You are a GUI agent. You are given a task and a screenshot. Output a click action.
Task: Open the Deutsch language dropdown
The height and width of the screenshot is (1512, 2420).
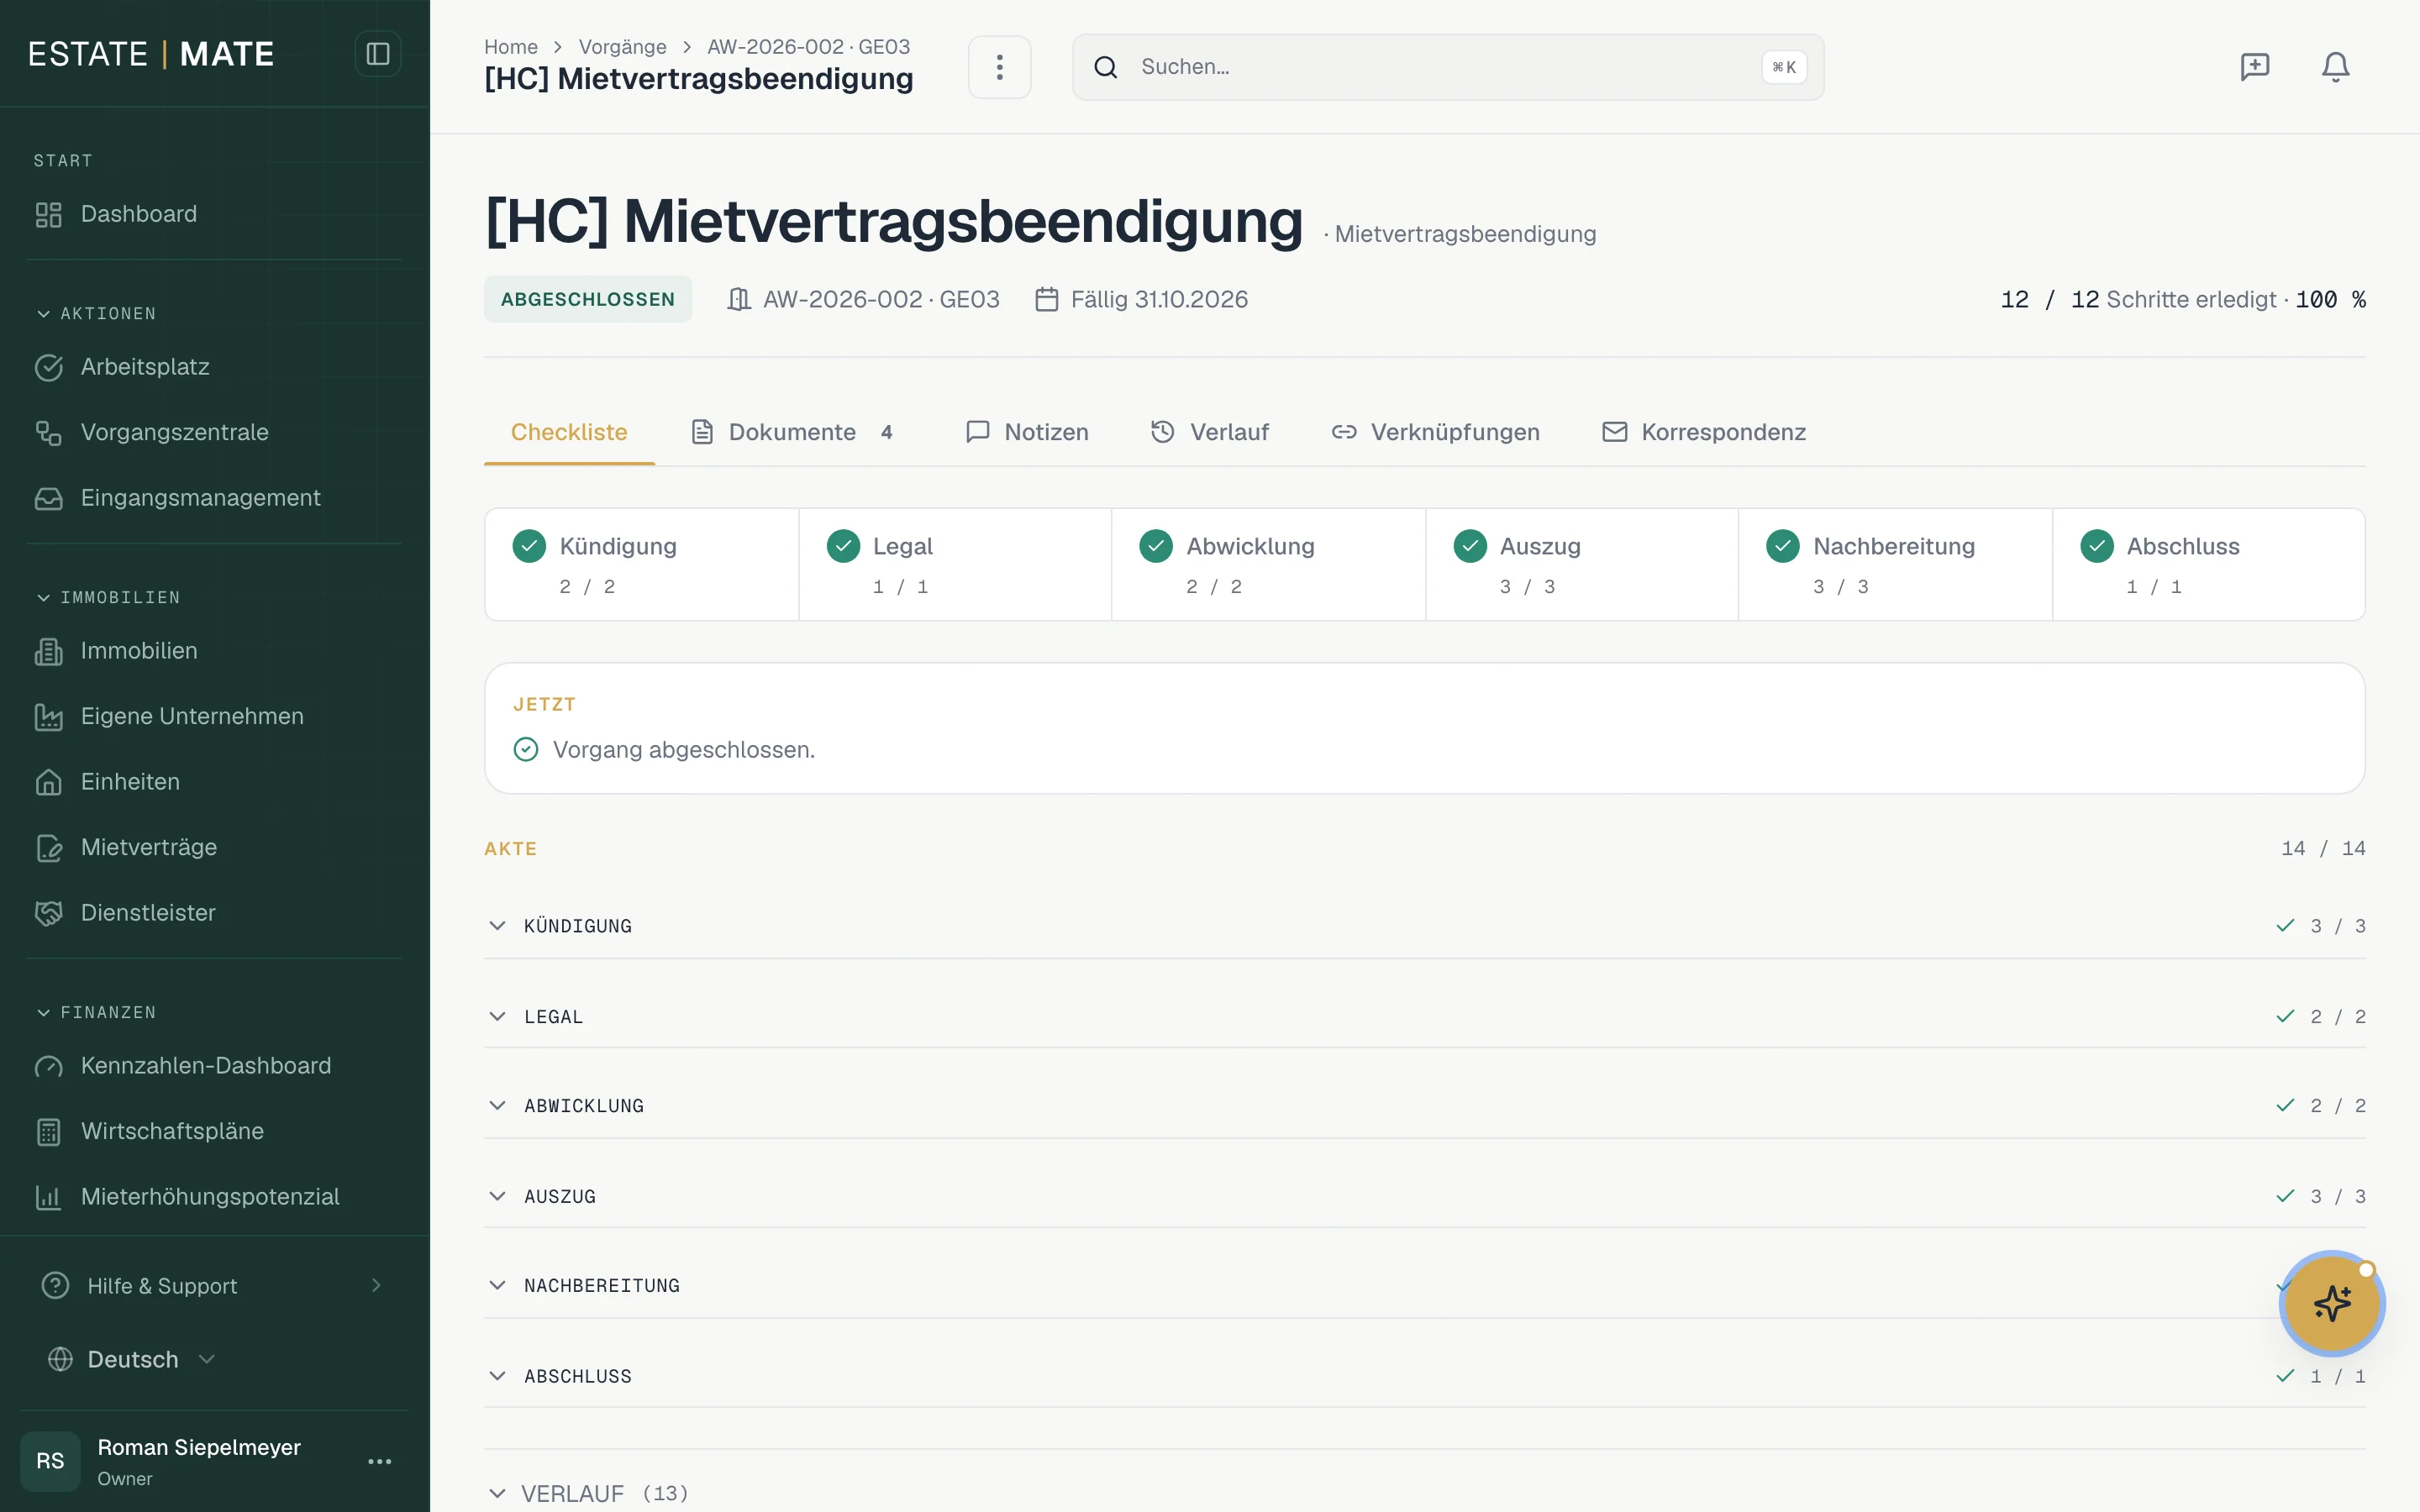(x=132, y=1360)
